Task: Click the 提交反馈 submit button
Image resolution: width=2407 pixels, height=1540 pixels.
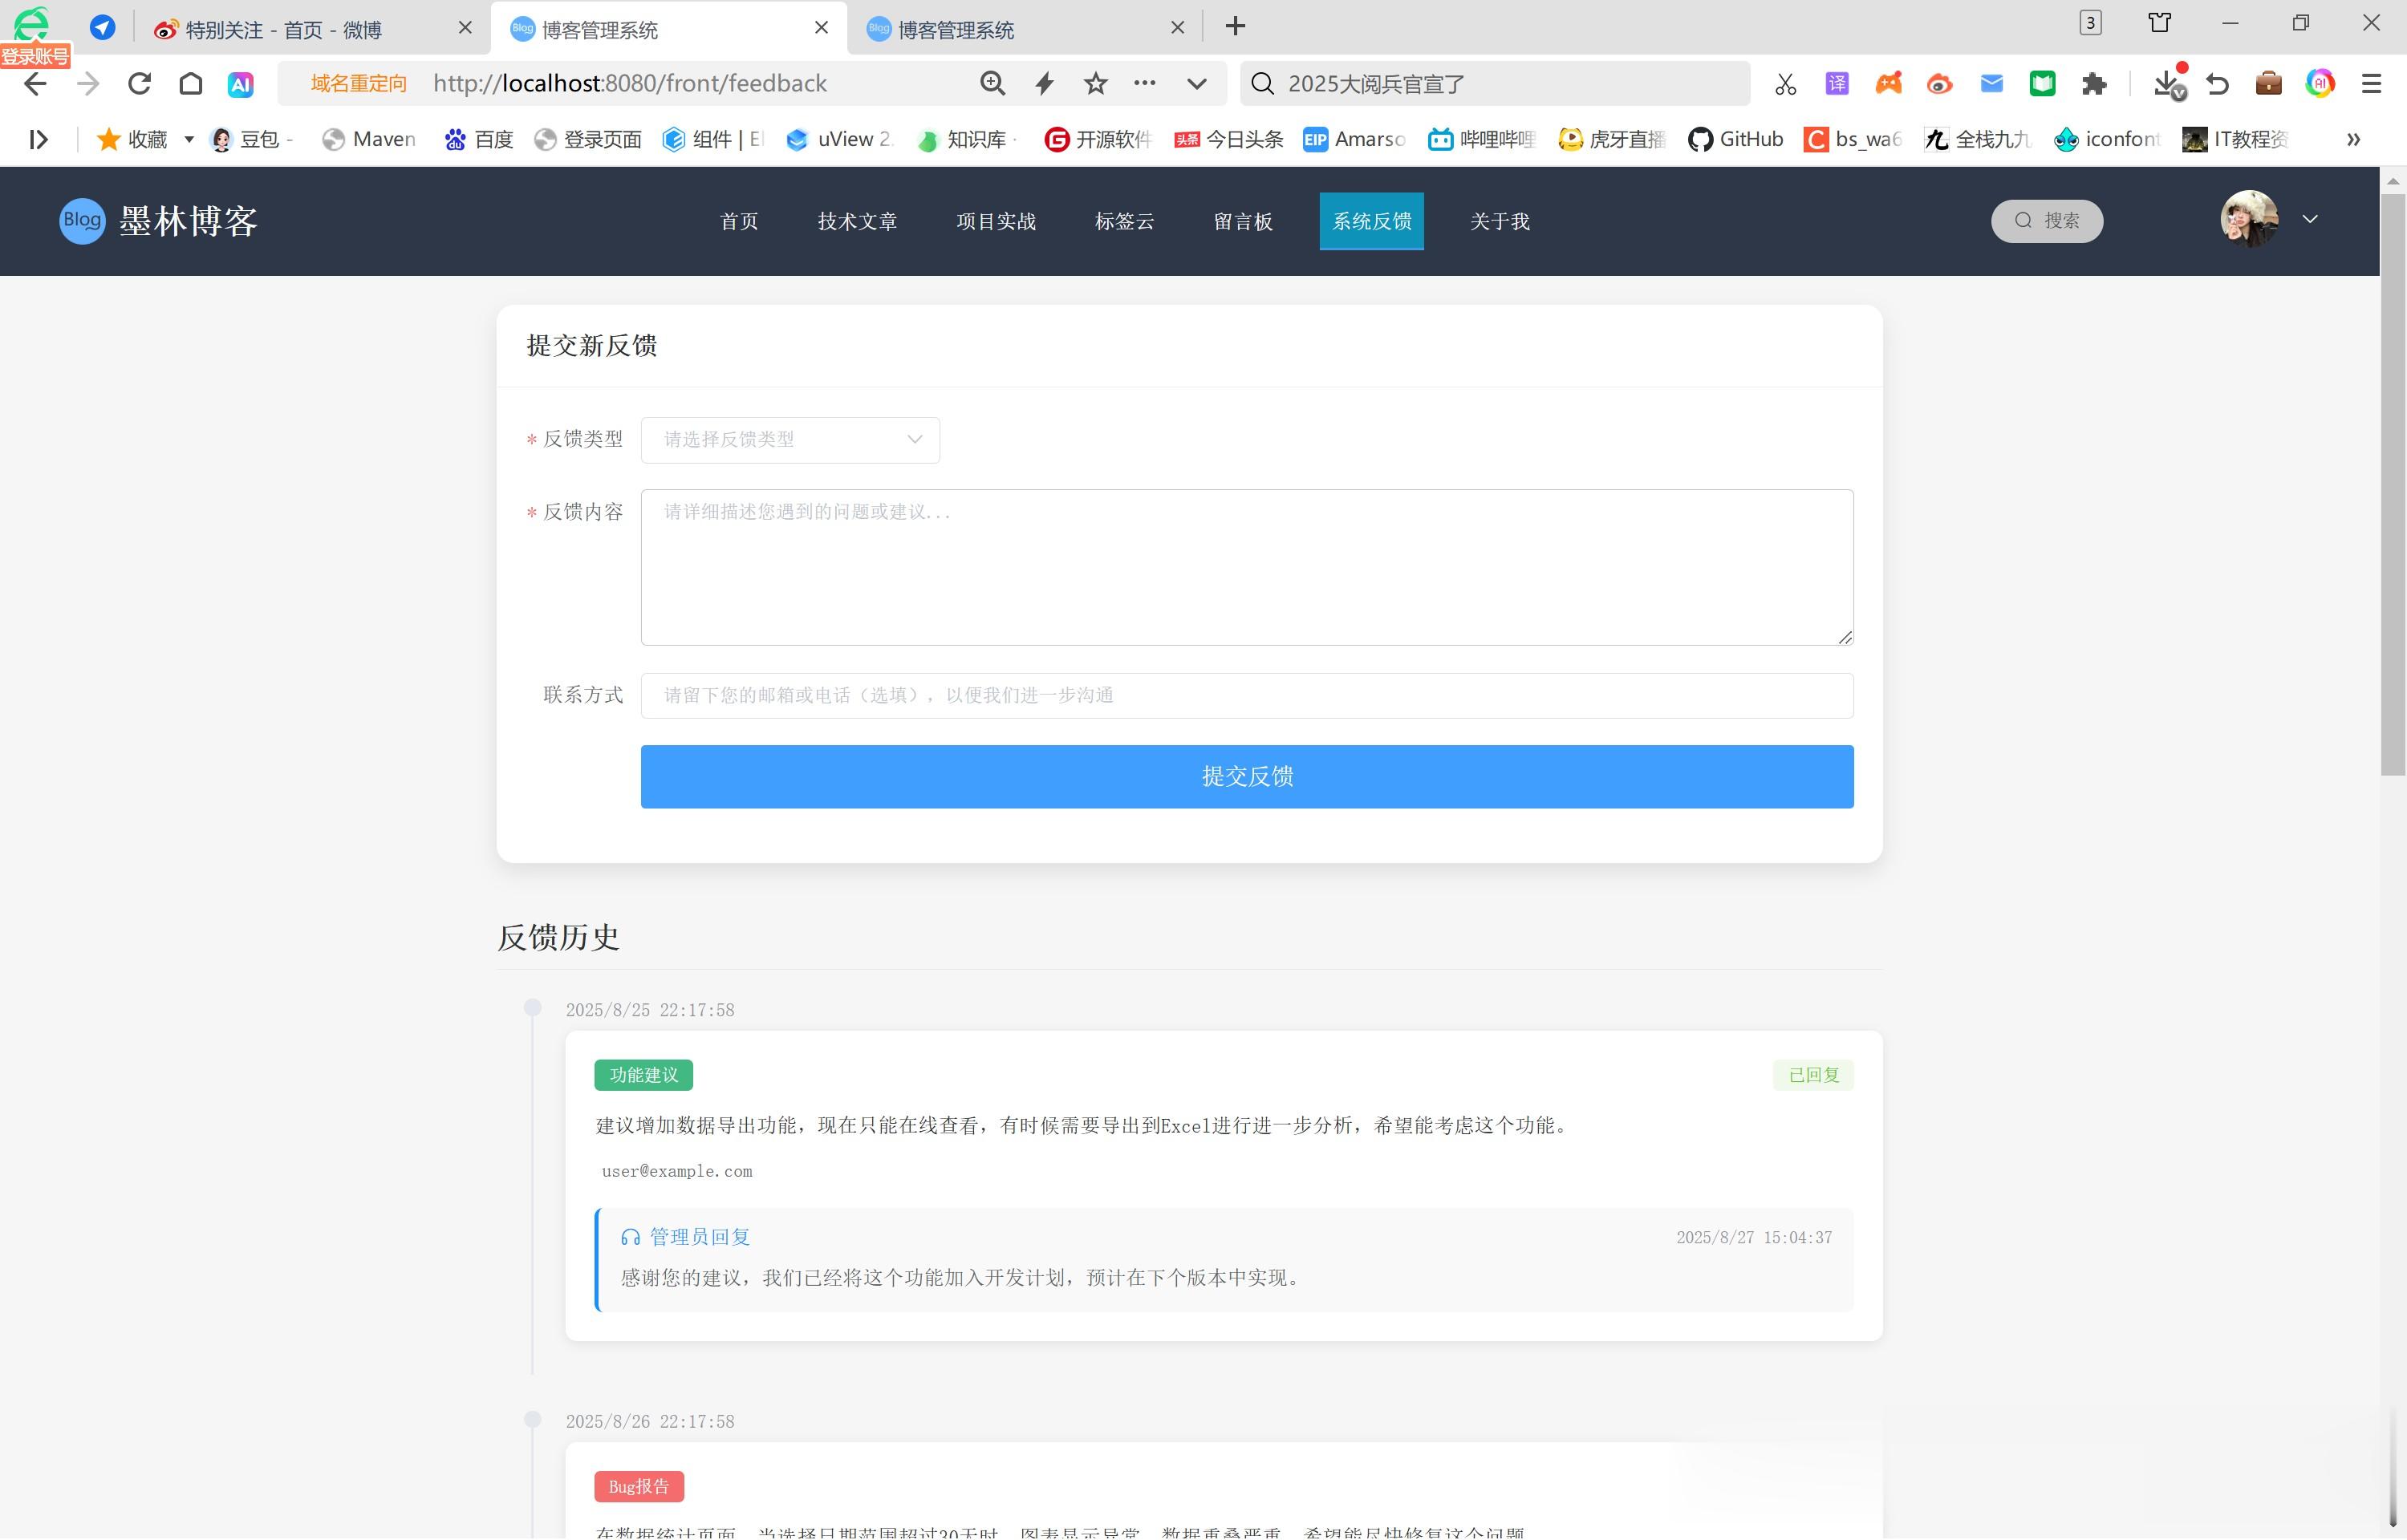Action: click(x=1246, y=776)
